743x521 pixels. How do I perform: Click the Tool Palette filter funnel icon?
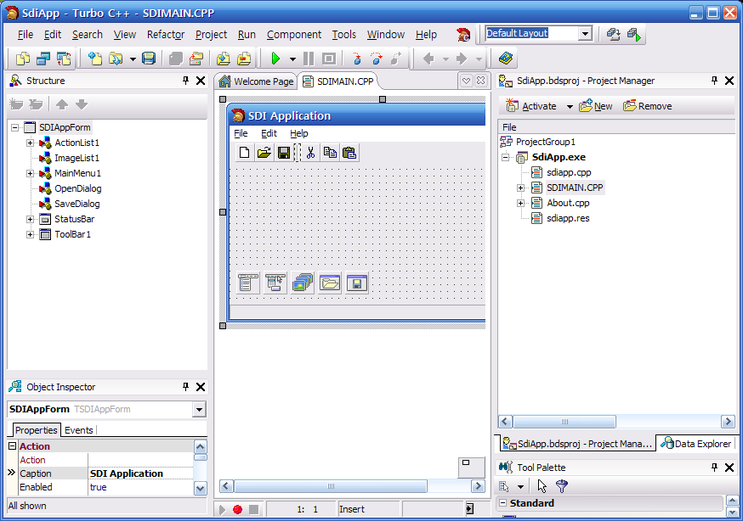tap(562, 486)
